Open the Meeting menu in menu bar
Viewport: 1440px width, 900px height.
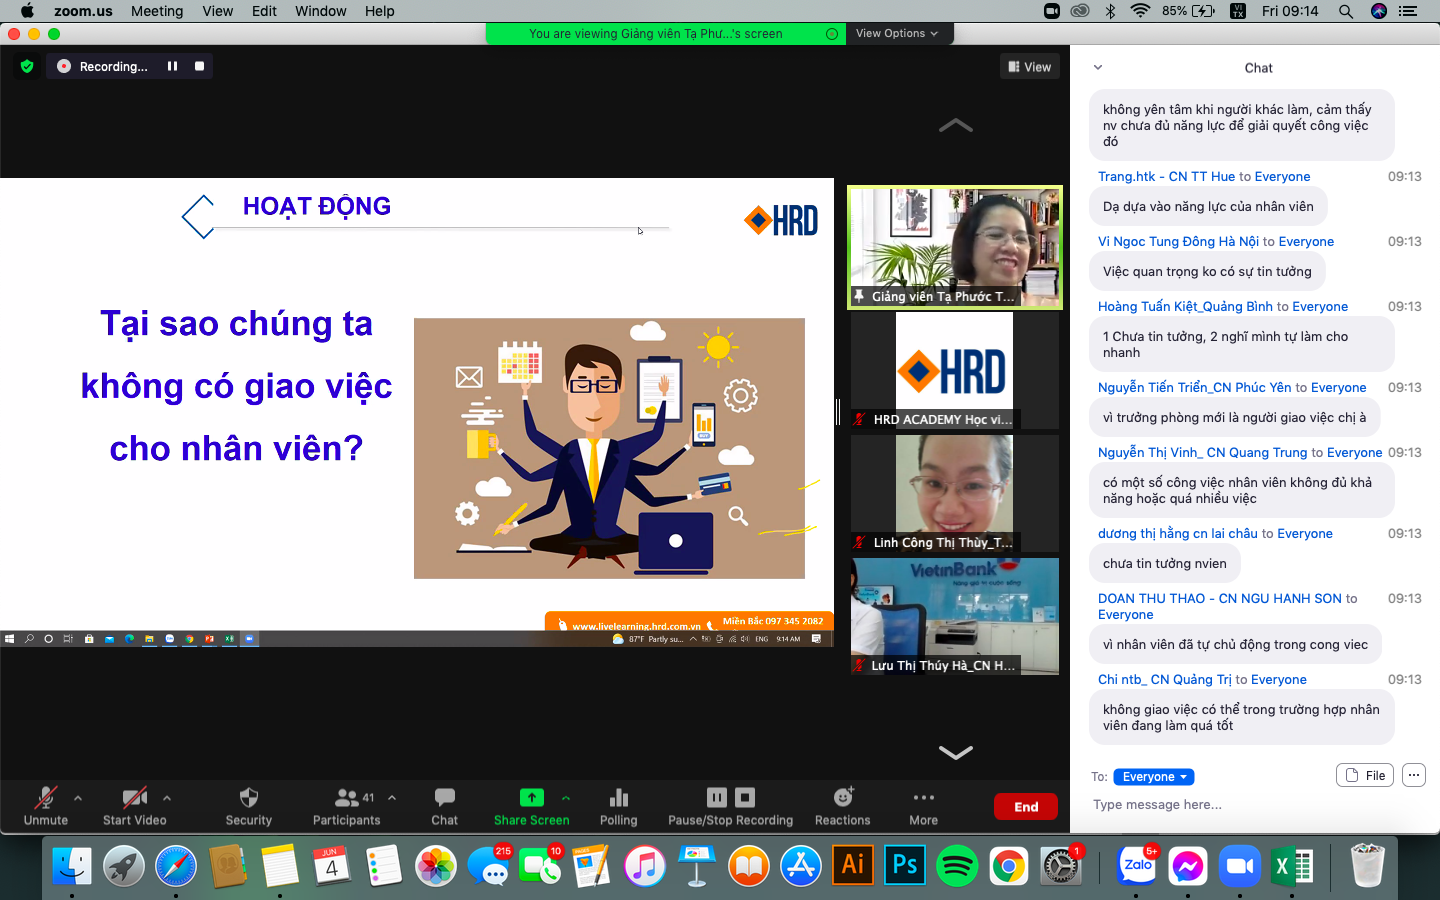point(157,11)
